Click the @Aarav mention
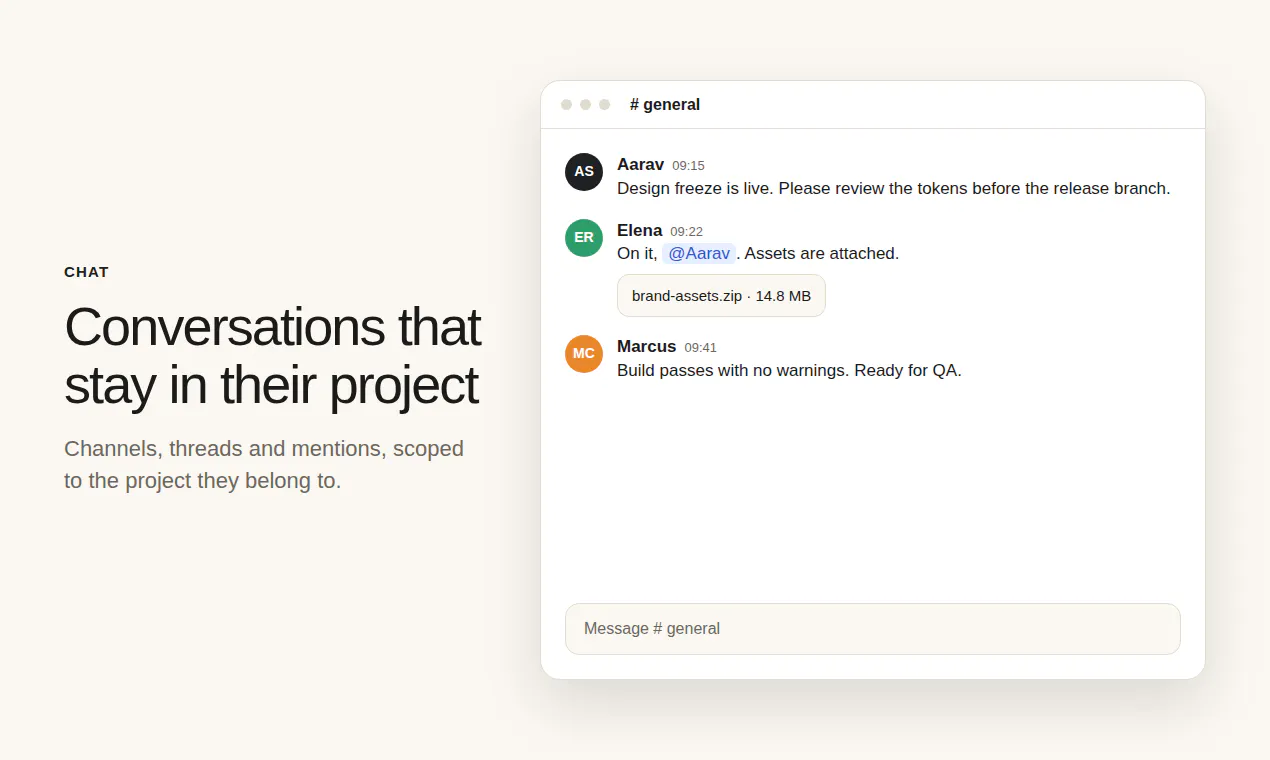Viewport: 1270px width, 760px height. point(699,254)
